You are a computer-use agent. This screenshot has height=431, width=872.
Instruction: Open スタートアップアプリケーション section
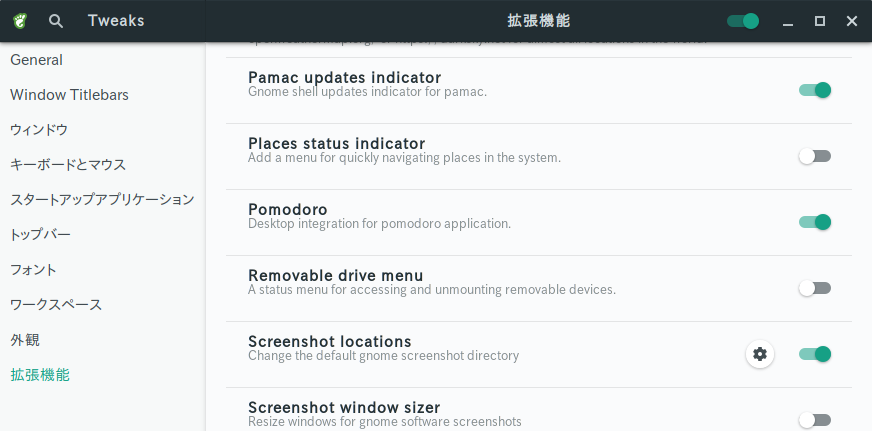103,200
